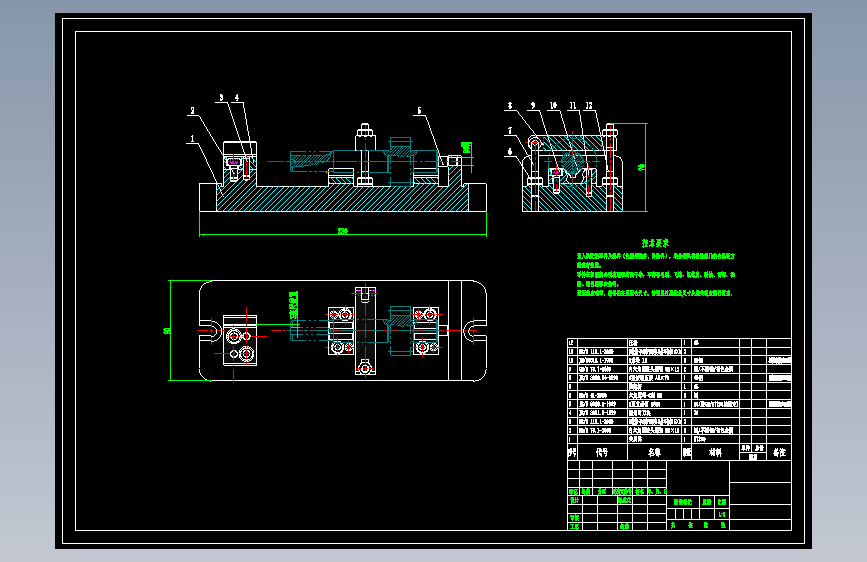Select balloon number 4 above the left clamp

237,97
